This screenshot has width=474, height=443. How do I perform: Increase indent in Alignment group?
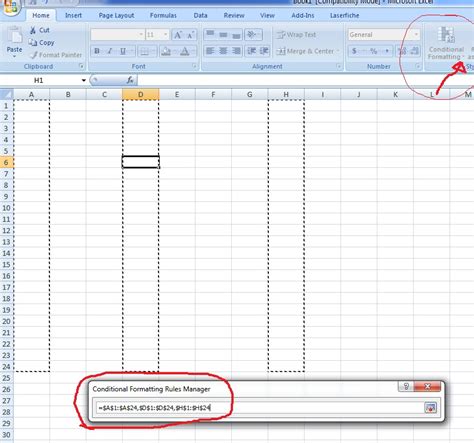click(264, 51)
